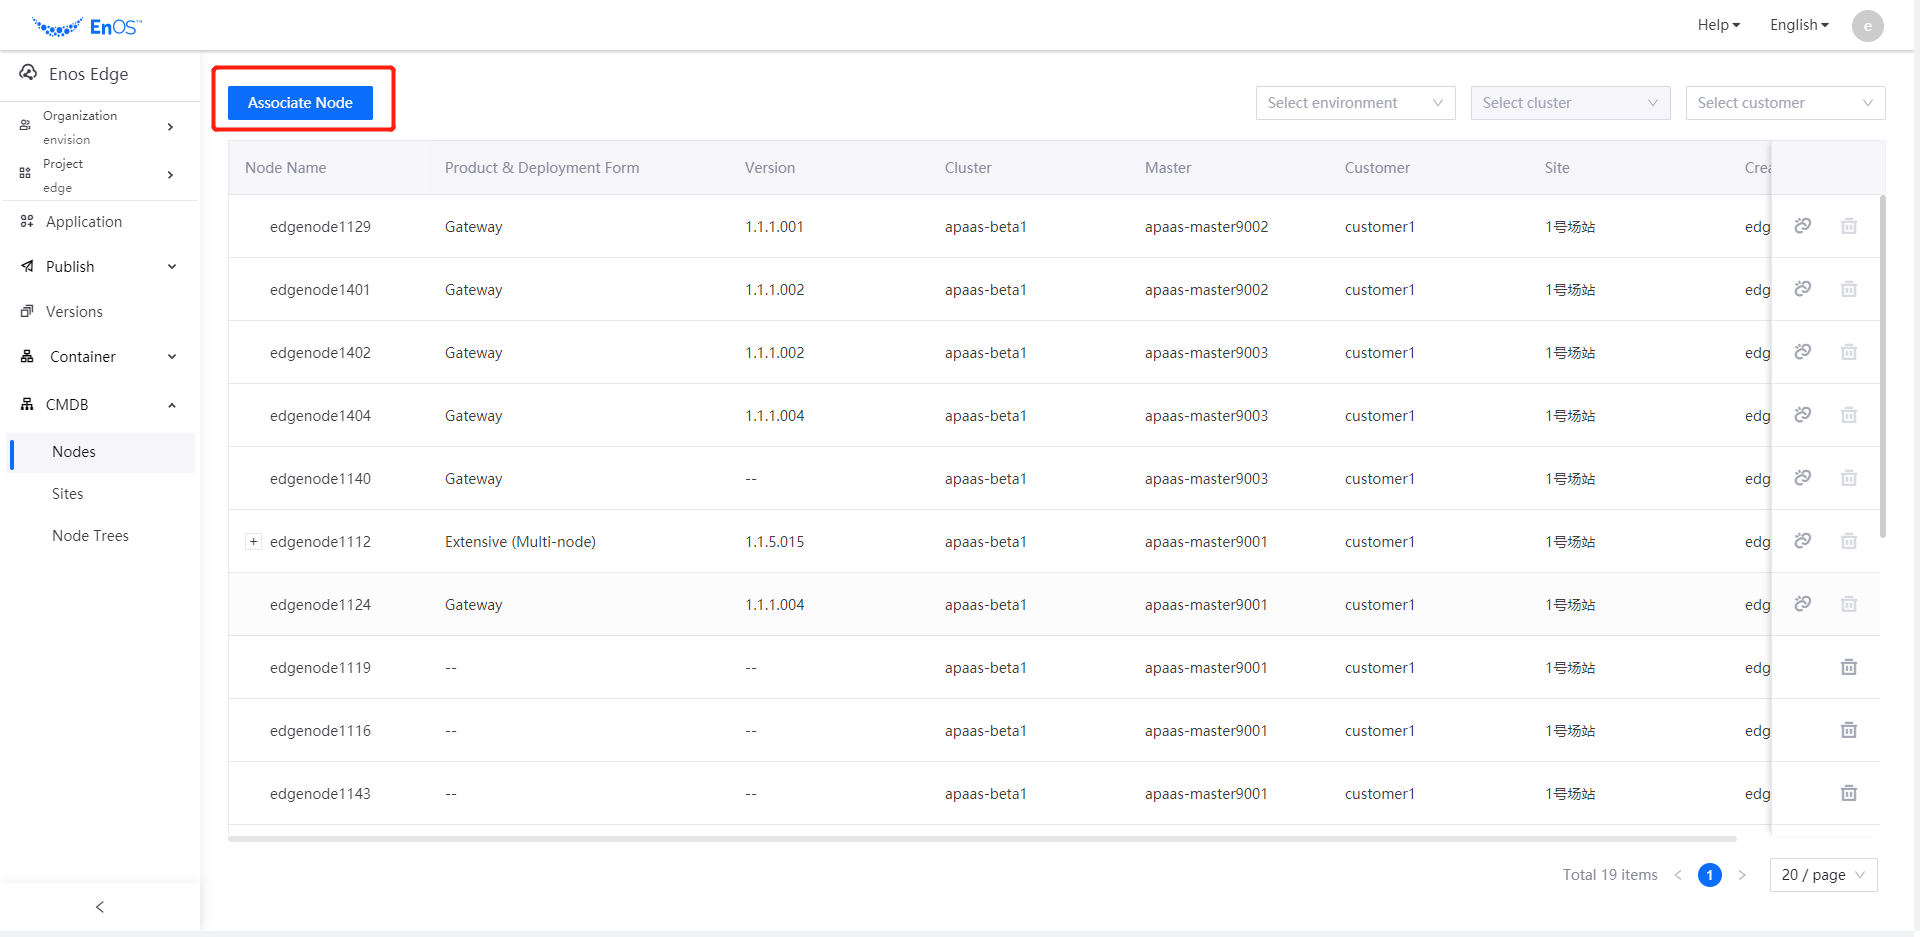This screenshot has height=937, width=1920.
Task: Click the Enos Edge cloud icon
Action: pyautogui.click(x=28, y=73)
